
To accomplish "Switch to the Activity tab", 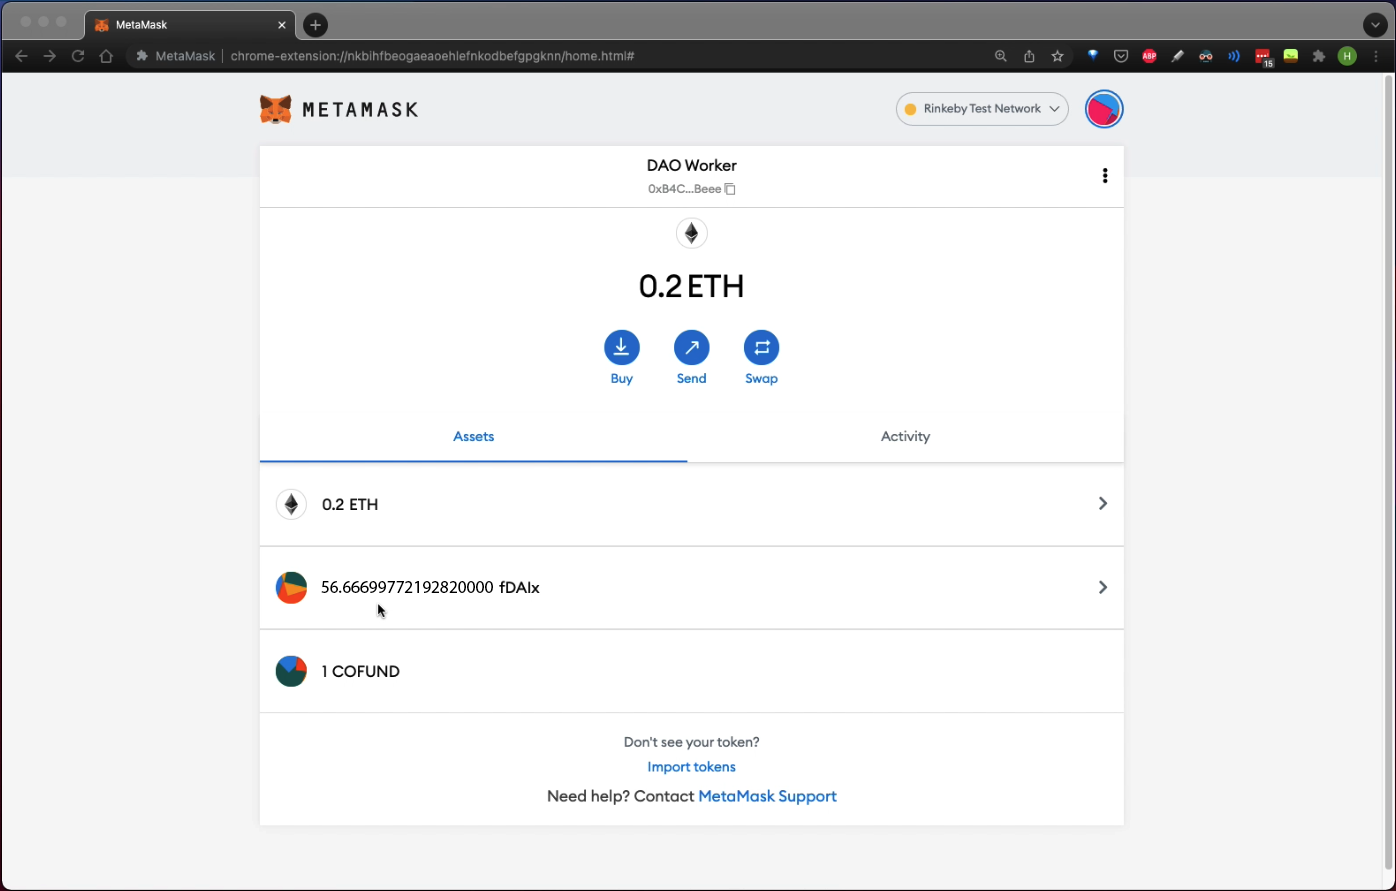I will (x=906, y=437).
